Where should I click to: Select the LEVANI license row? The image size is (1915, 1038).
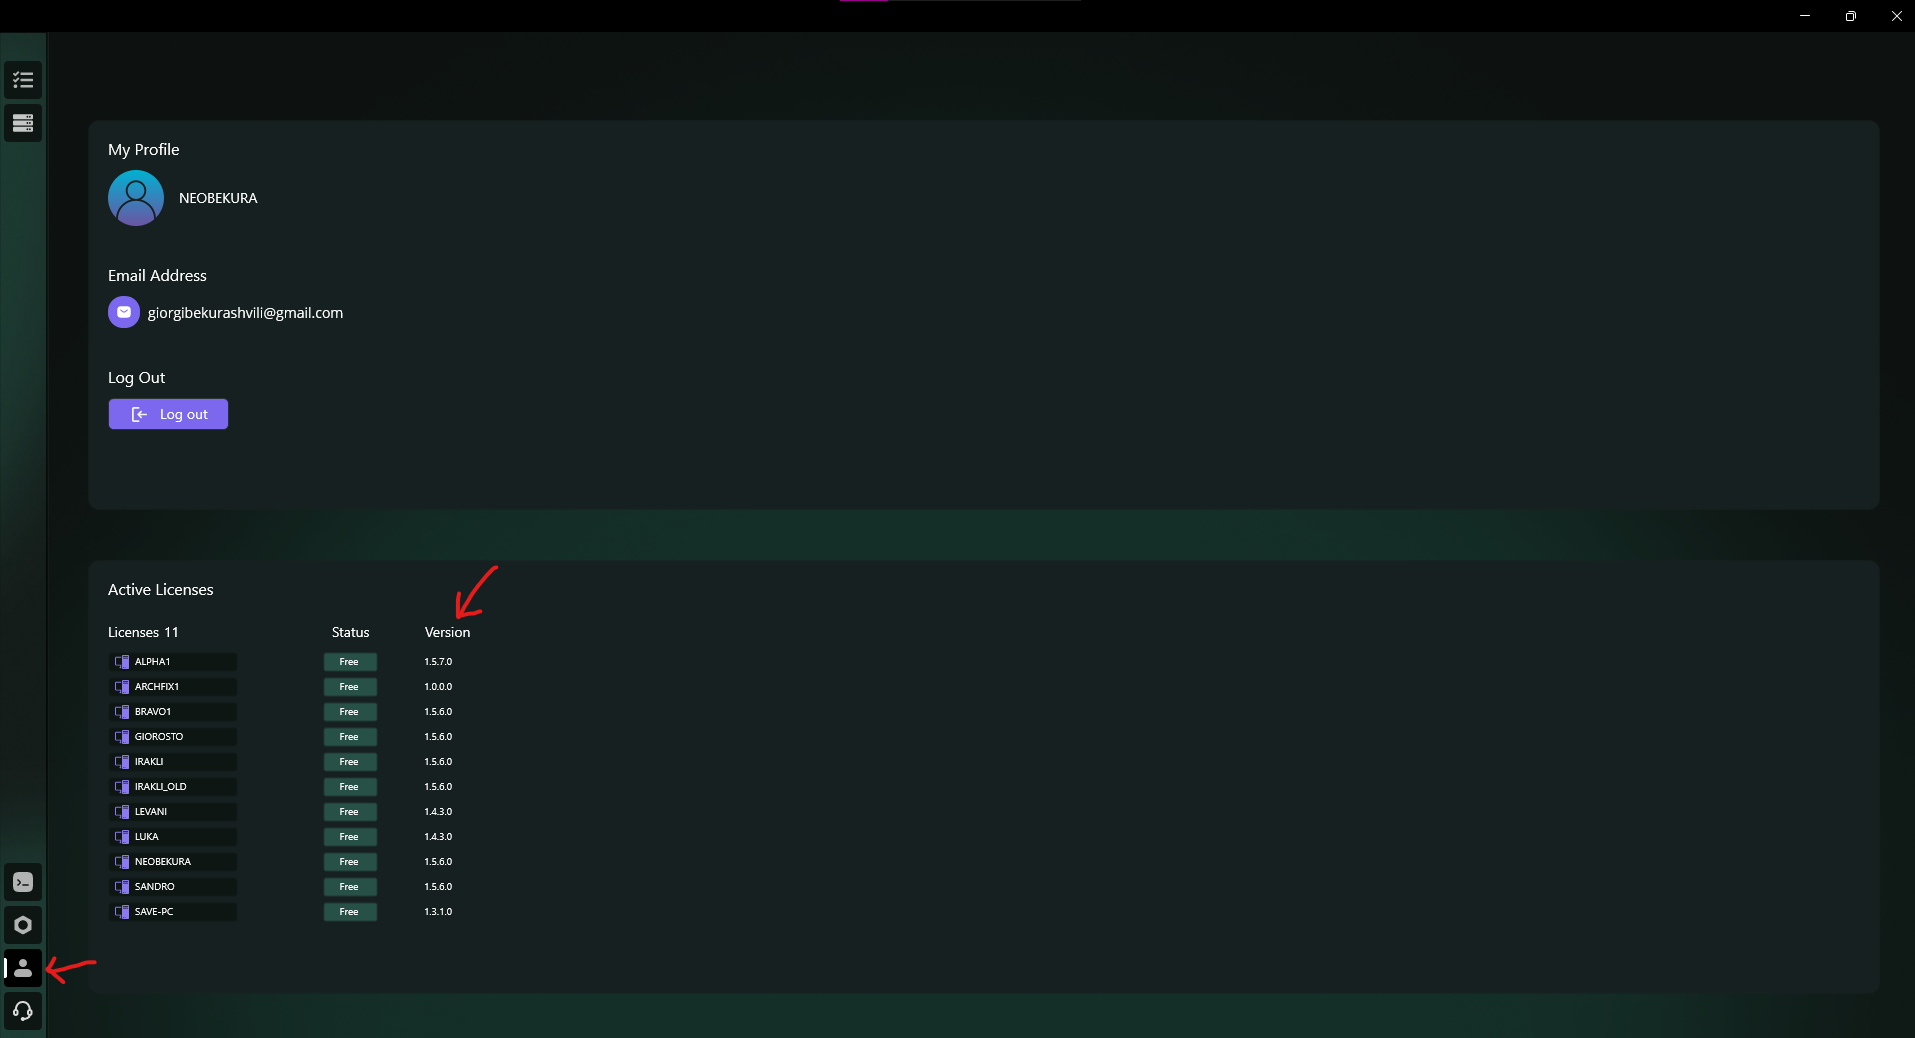(172, 811)
